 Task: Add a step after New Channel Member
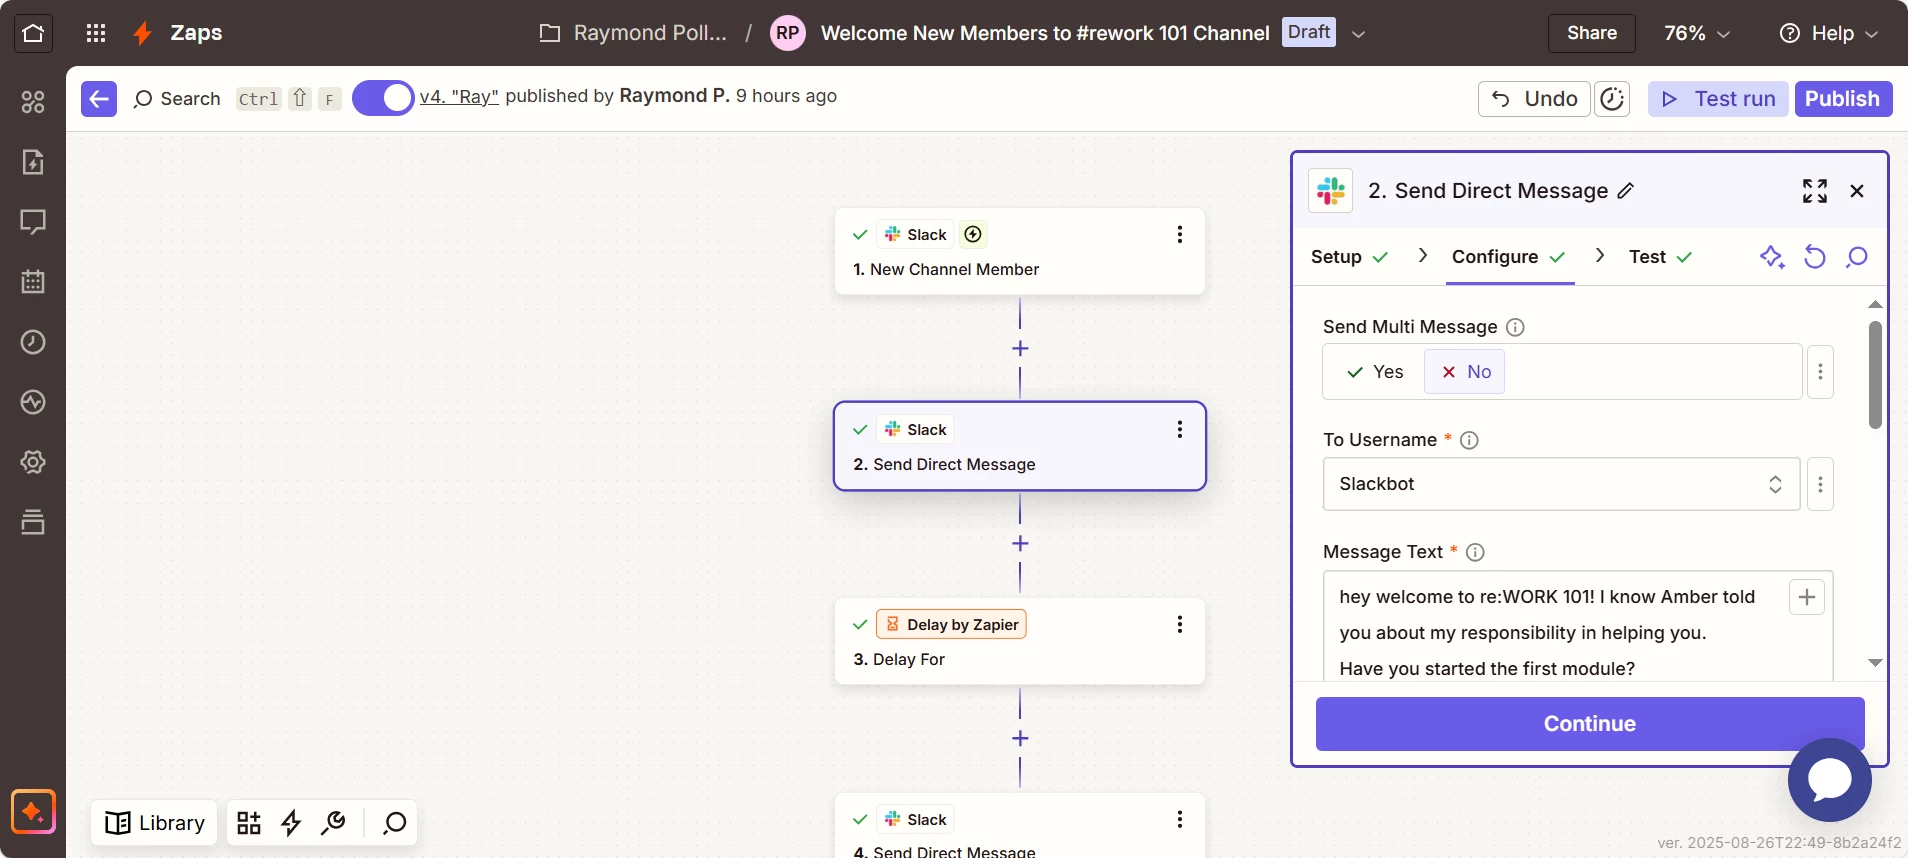click(1020, 348)
